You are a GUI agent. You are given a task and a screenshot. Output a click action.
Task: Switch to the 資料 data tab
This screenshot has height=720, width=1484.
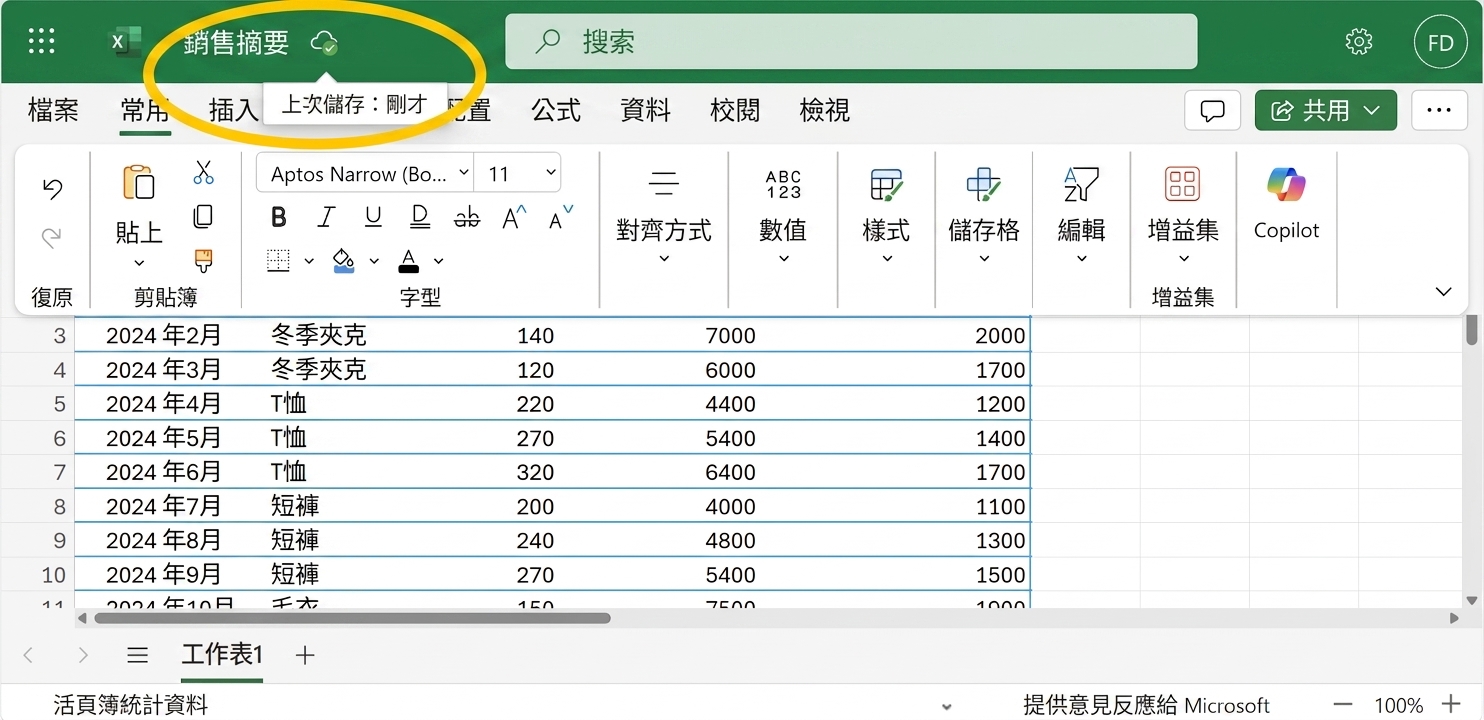pos(646,110)
